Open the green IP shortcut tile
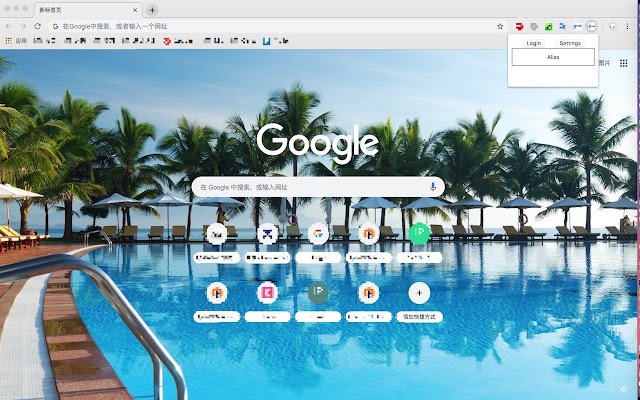 point(419,234)
